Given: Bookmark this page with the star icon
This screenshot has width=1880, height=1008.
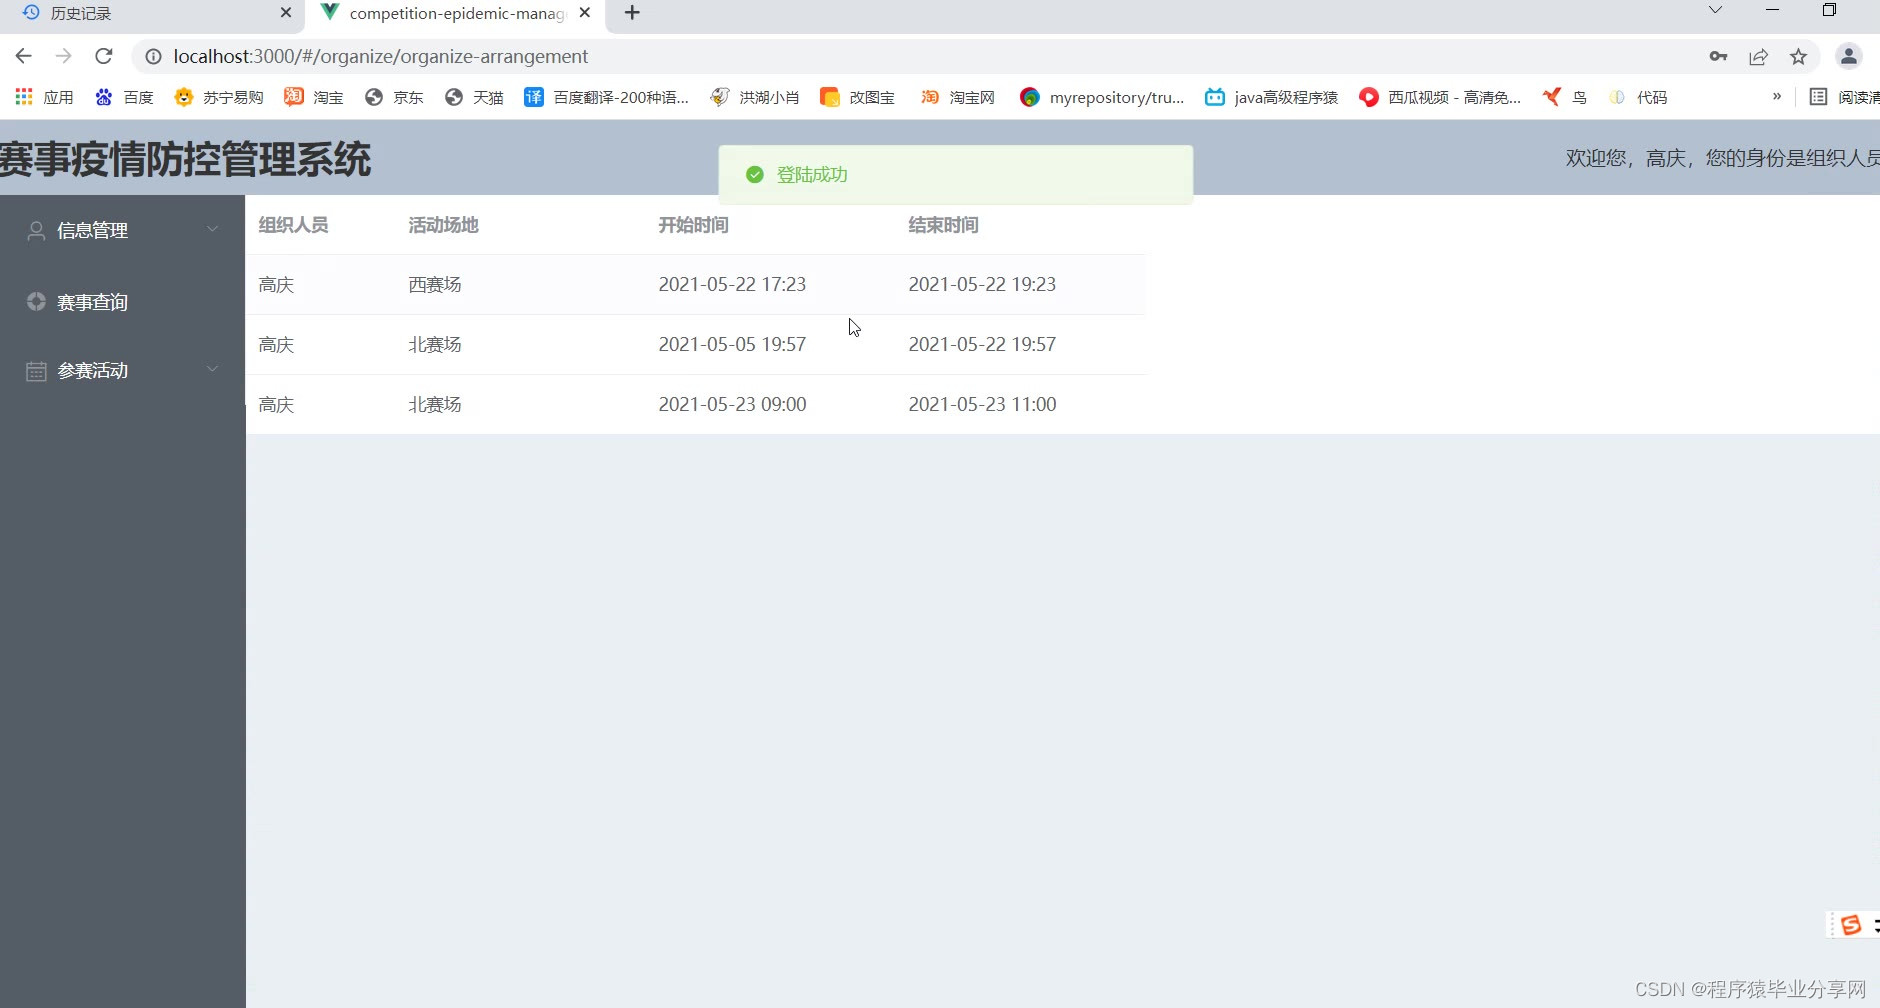Looking at the screenshot, I should point(1798,56).
